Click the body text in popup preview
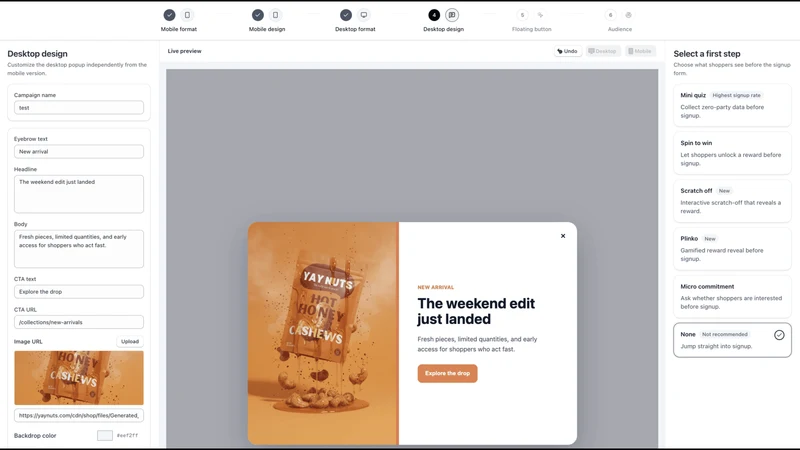The image size is (800, 450). pos(477,344)
